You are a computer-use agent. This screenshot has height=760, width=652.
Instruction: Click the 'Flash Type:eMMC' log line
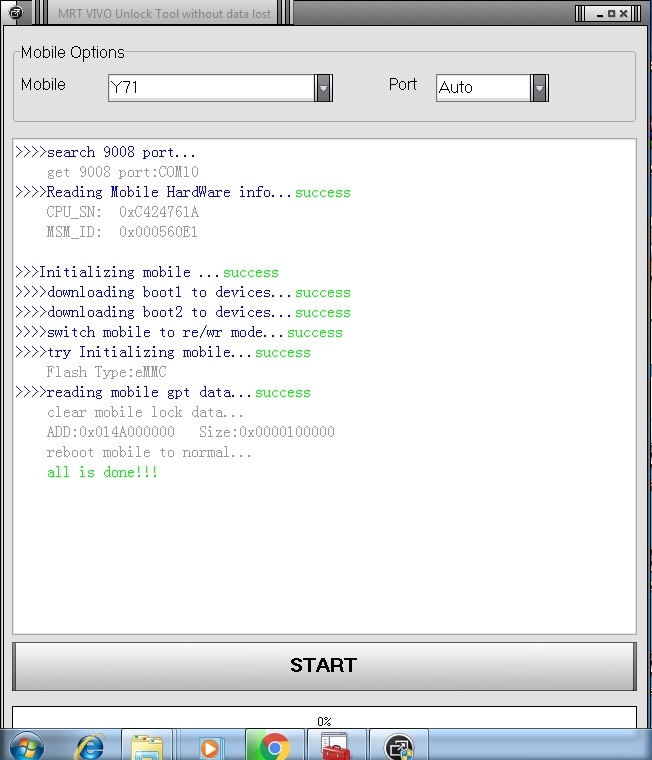[x=107, y=372]
